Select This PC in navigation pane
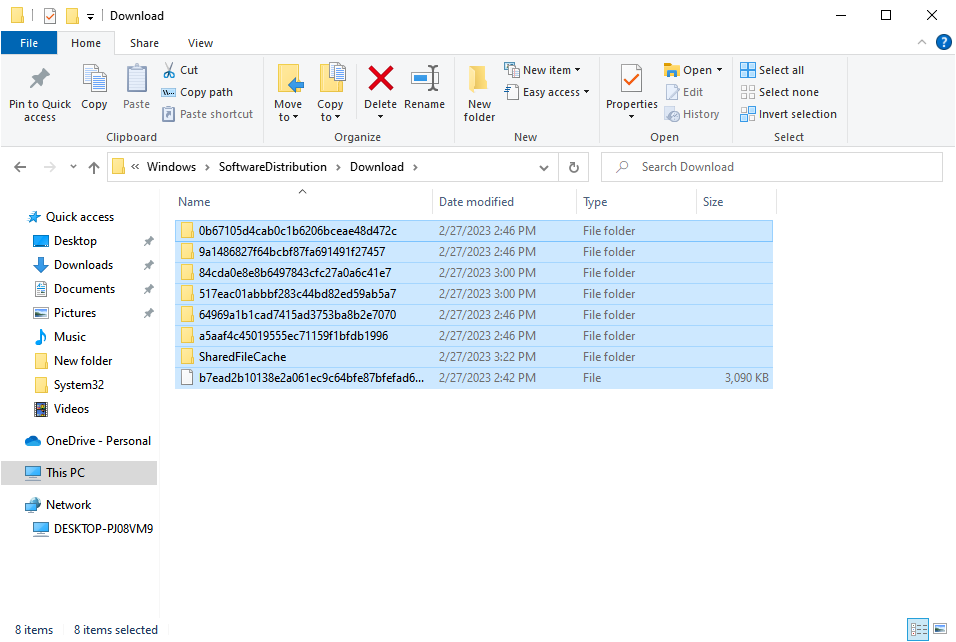The height and width of the screenshot is (642, 956). (65, 473)
